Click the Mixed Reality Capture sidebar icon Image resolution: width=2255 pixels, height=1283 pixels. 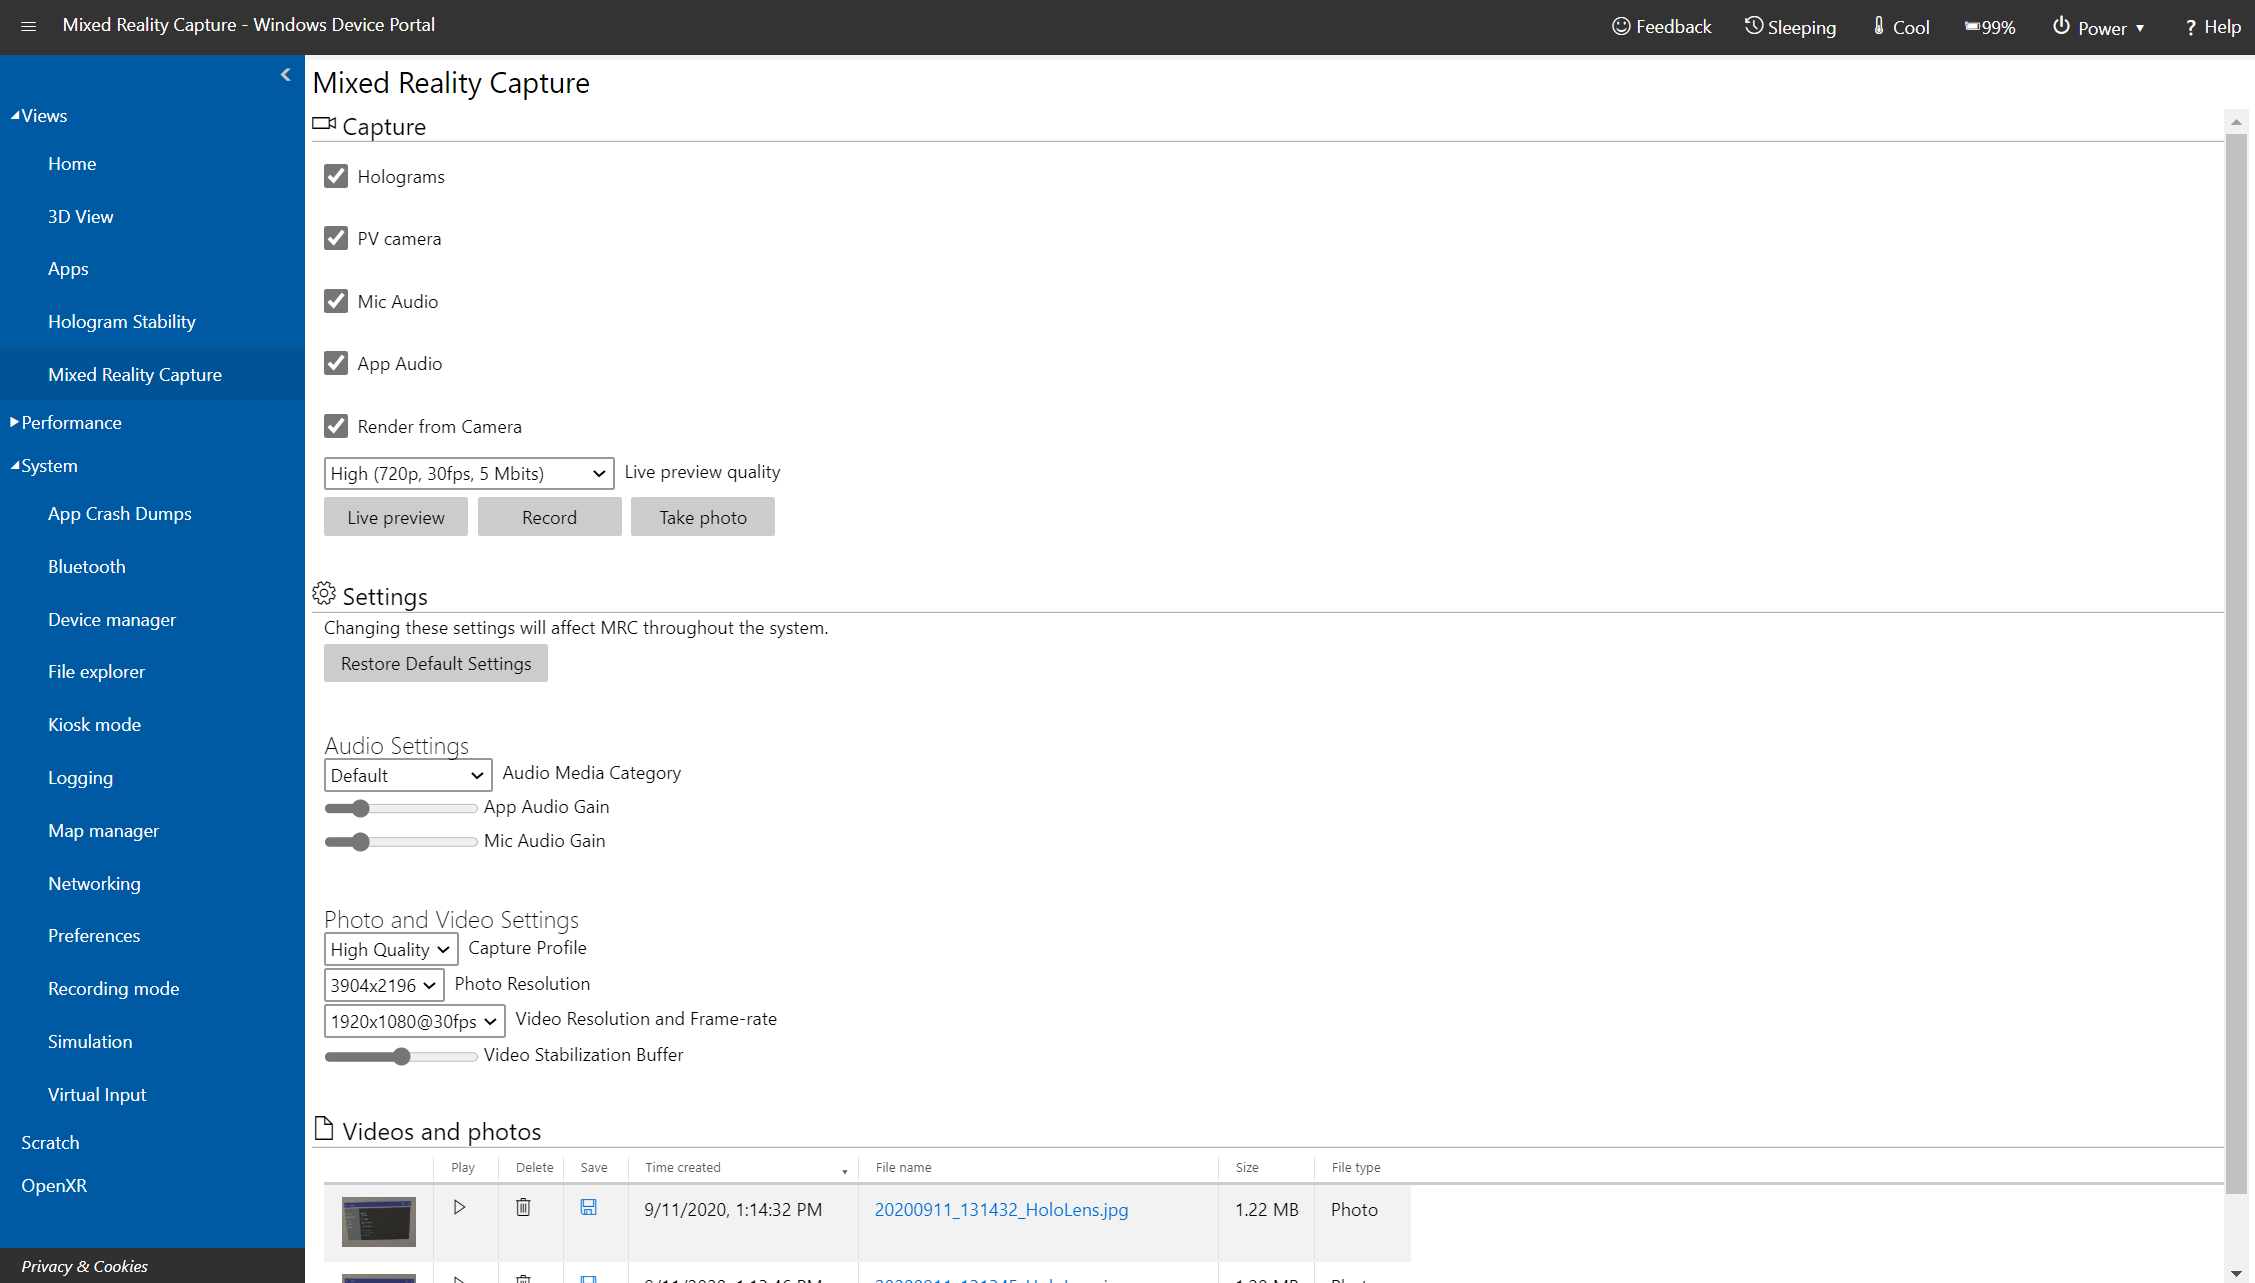tap(135, 373)
